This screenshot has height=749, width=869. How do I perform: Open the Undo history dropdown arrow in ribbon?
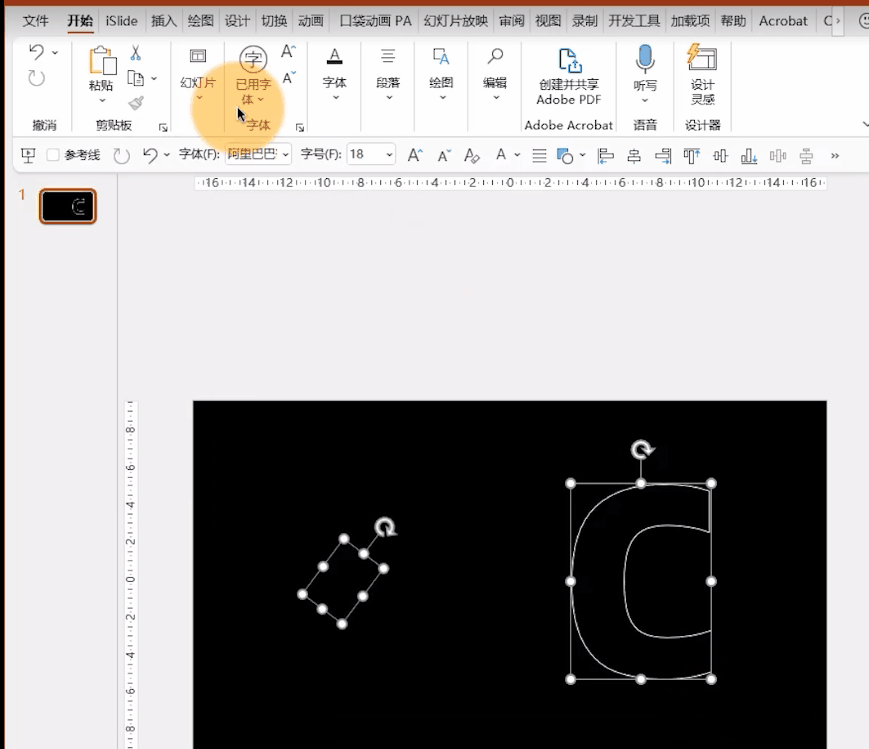pyautogui.click(x=55, y=53)
